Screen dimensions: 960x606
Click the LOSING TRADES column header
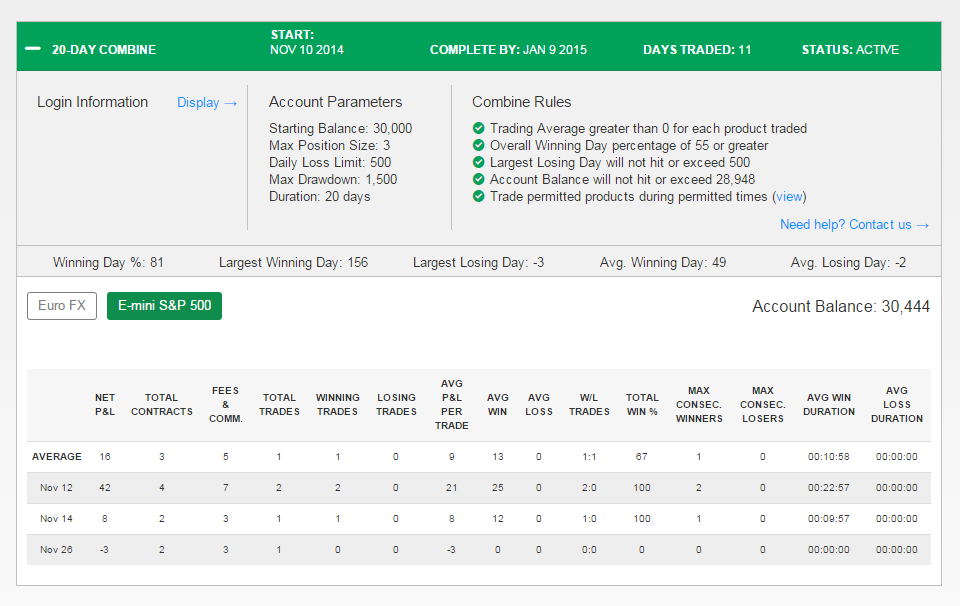(396, 405)
